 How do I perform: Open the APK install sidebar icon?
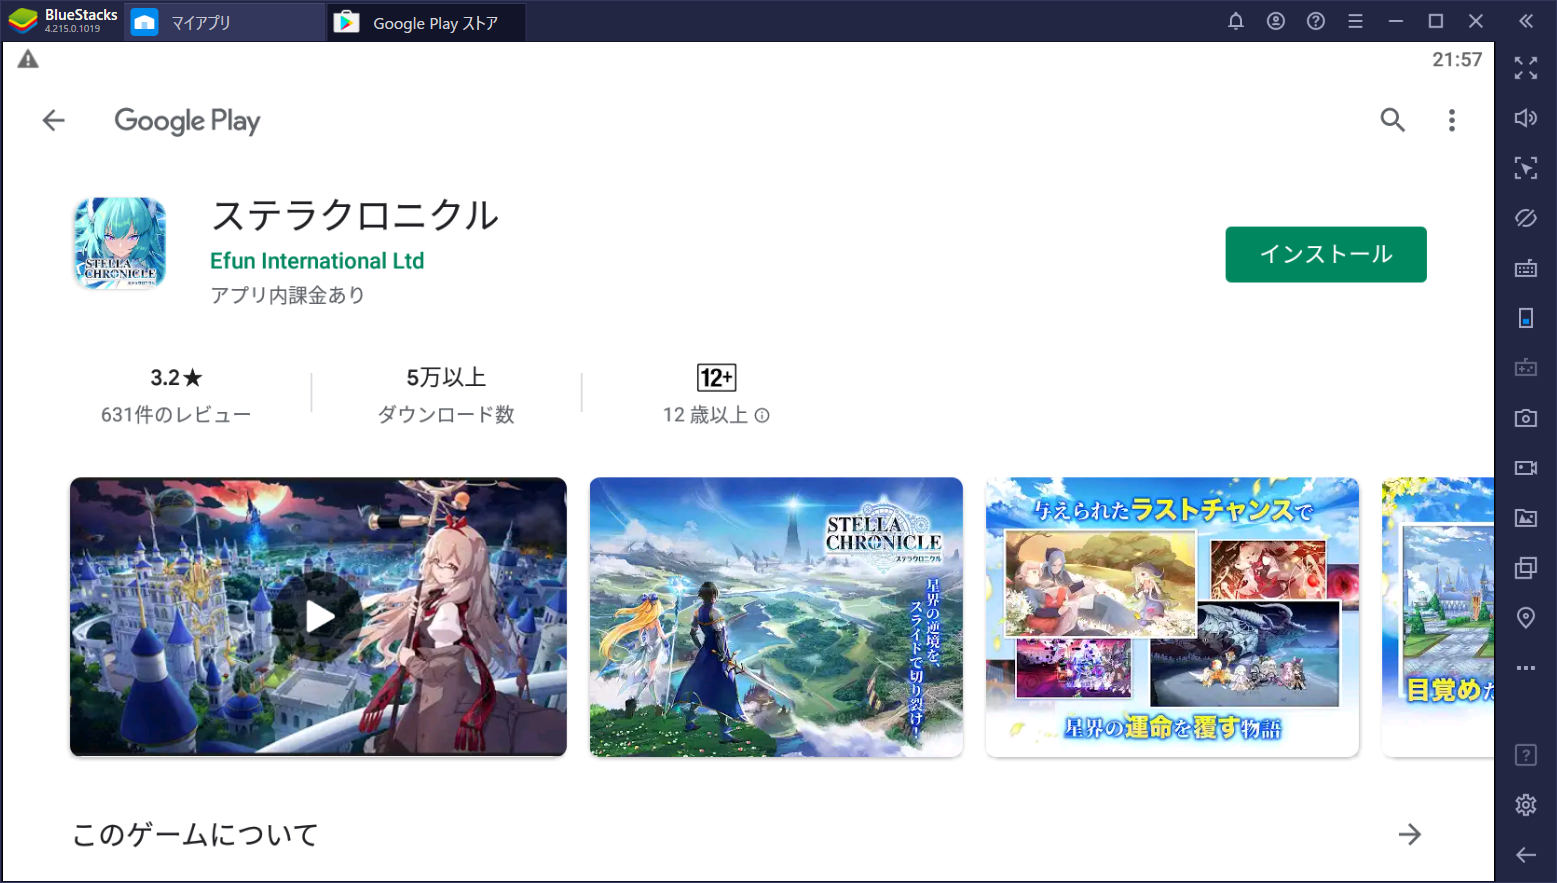click(1526, 368)
